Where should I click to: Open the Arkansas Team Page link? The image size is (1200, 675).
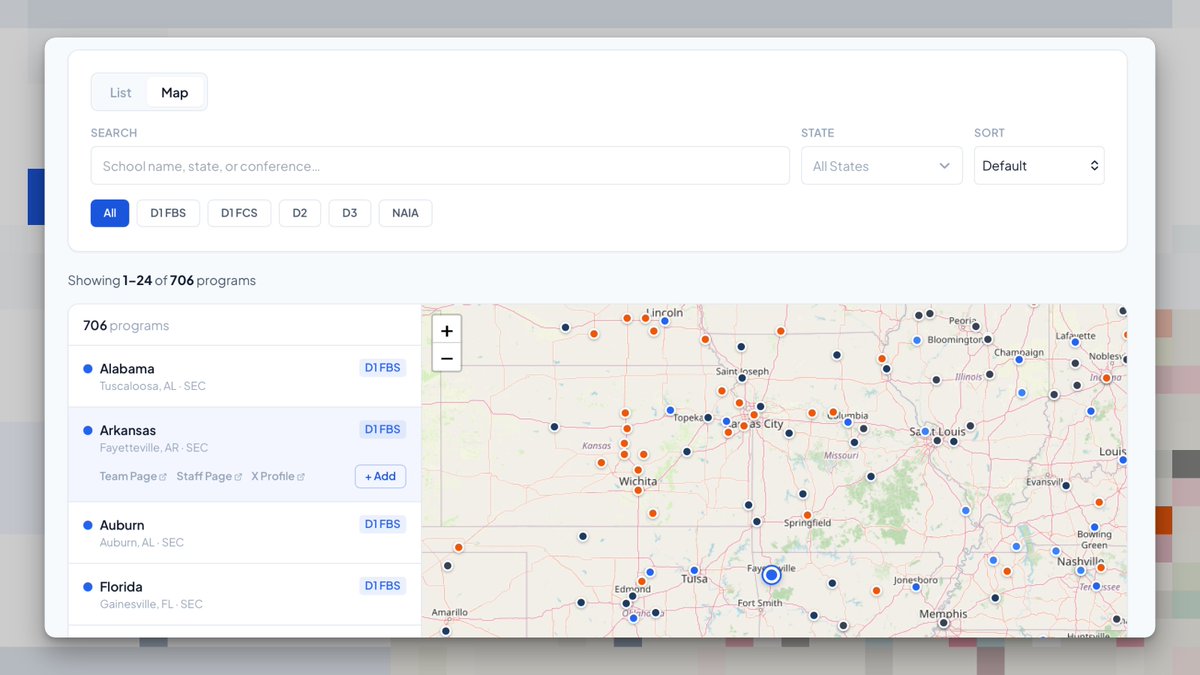click(x=133, y=477)
